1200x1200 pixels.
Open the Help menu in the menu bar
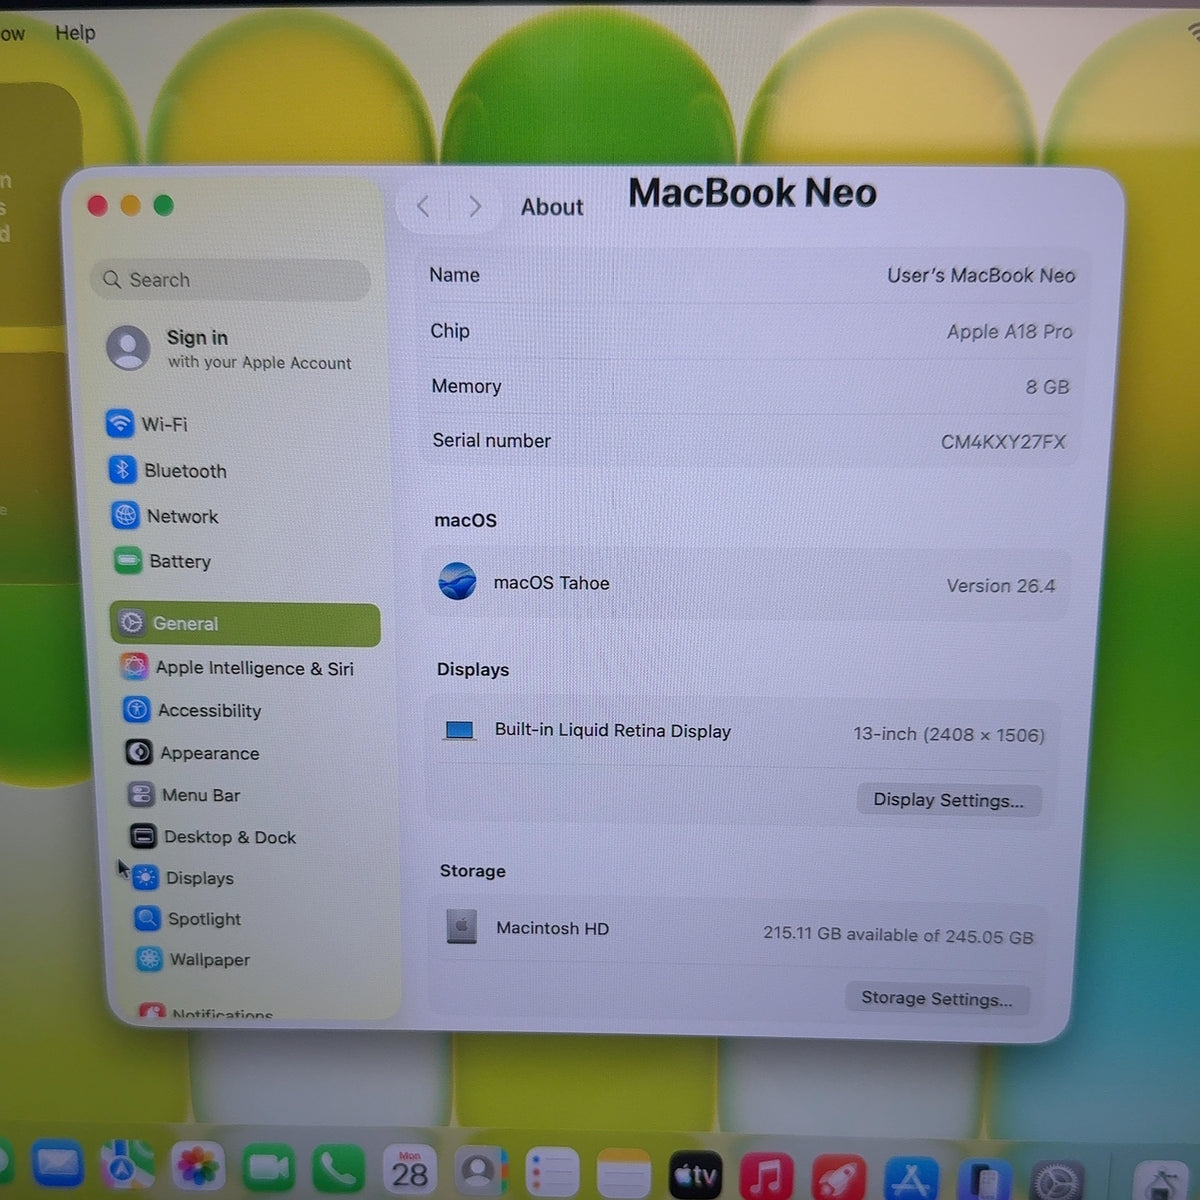pyautogui.click(x=75, y=33)
